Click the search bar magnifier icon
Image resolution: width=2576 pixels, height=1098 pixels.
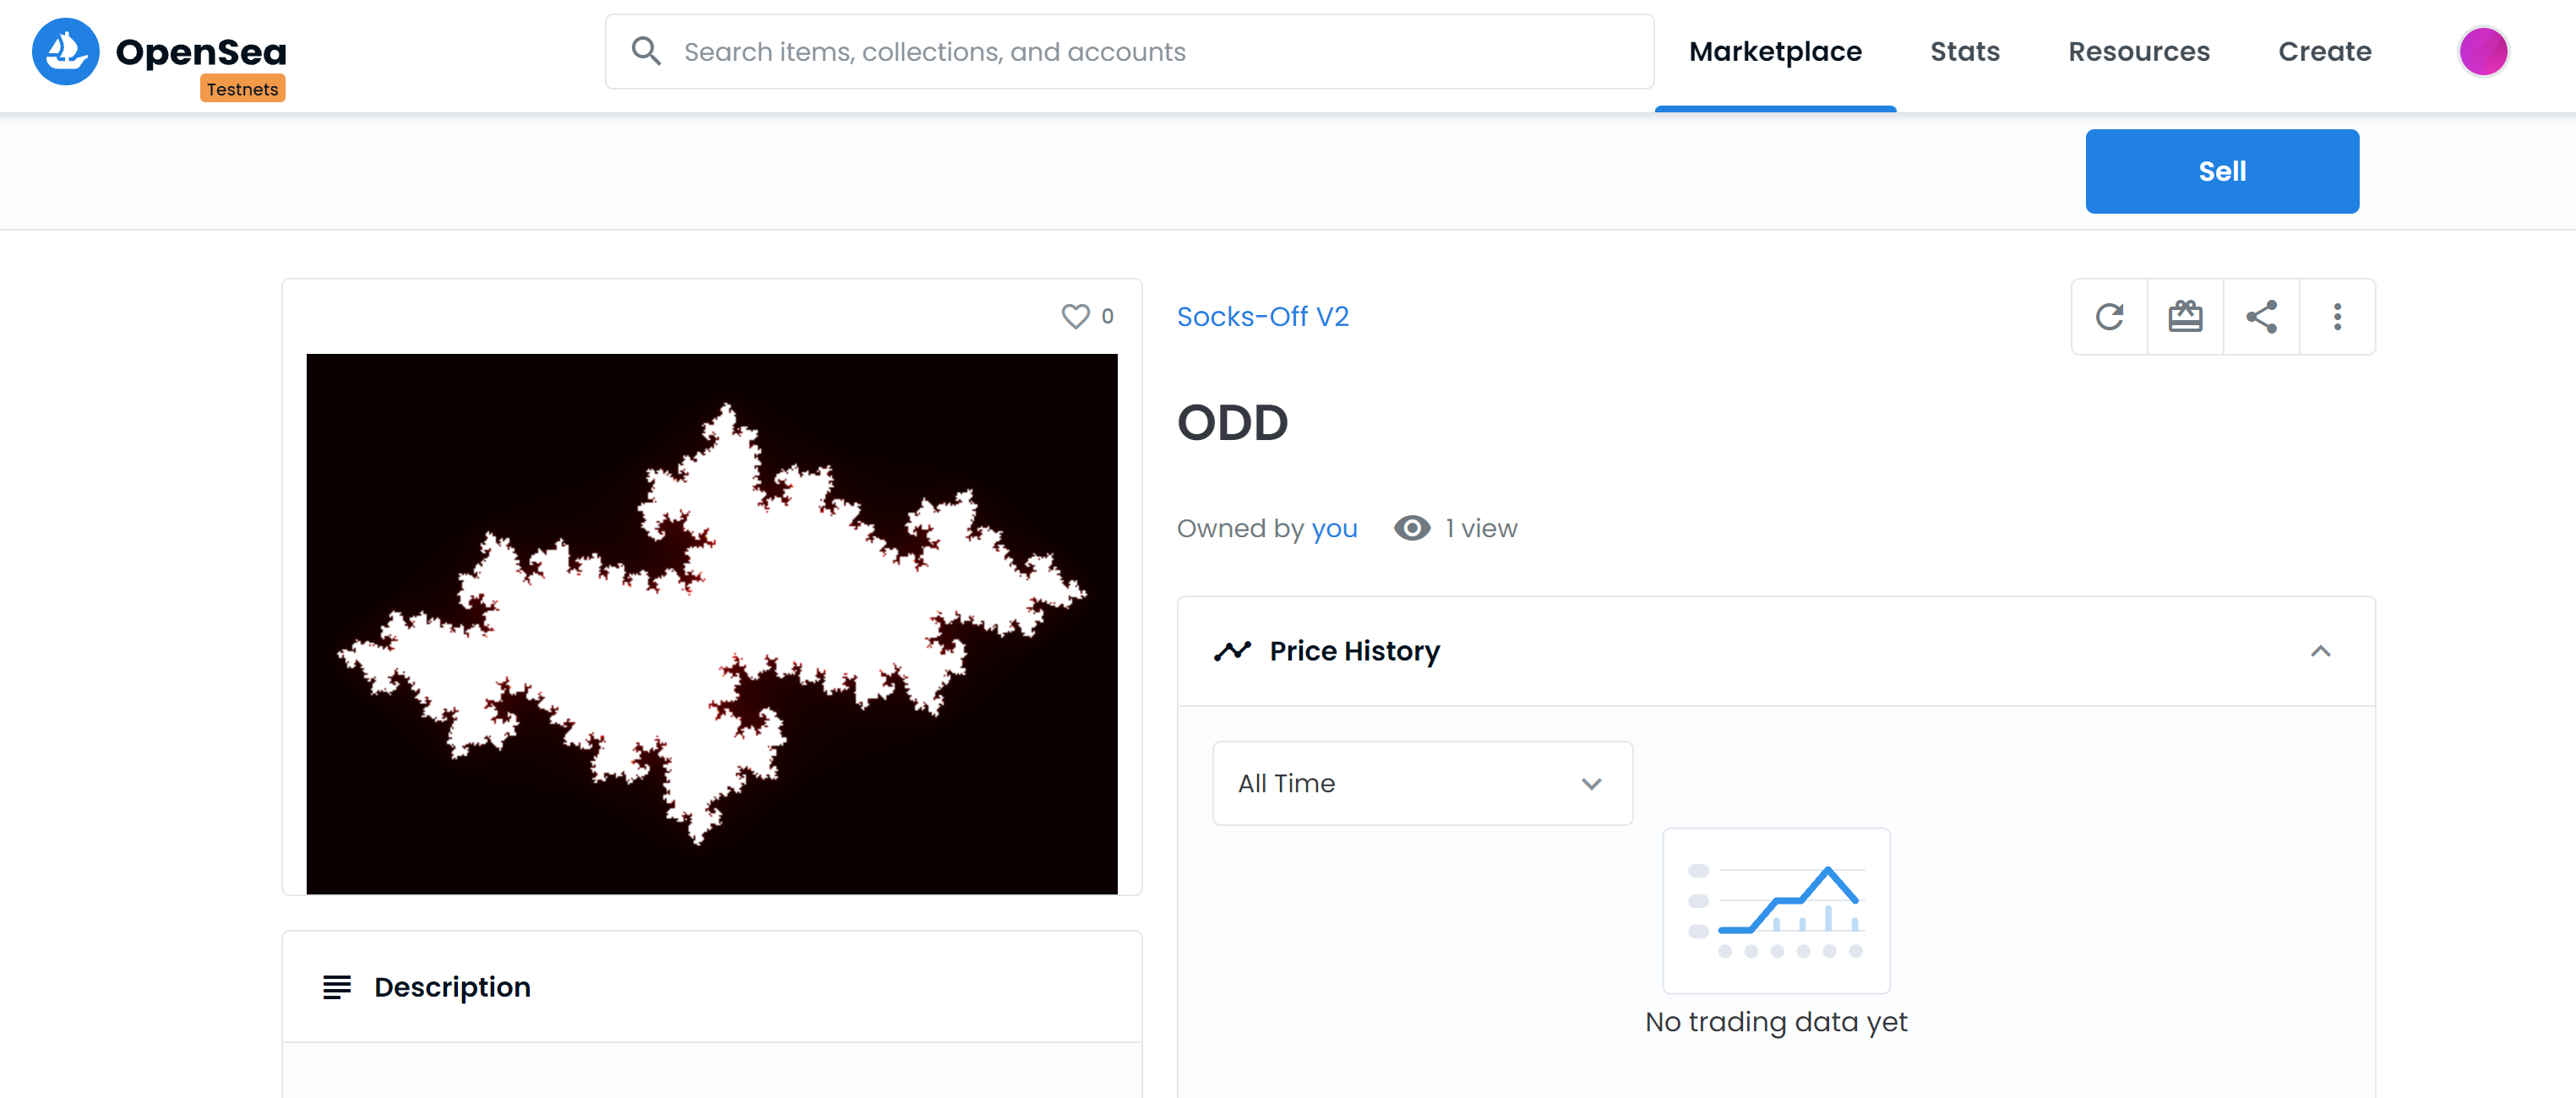pyautogui.click(x=647, y=51)
